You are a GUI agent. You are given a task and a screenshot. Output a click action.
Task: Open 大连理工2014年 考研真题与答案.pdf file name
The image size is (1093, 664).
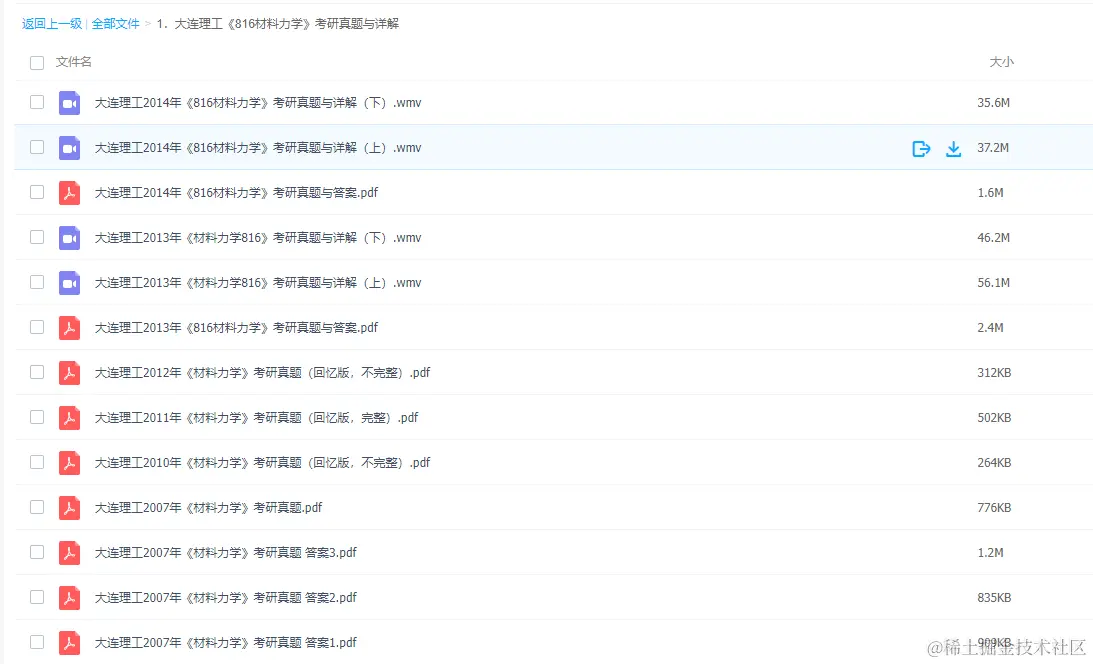[x=236, y=192]
